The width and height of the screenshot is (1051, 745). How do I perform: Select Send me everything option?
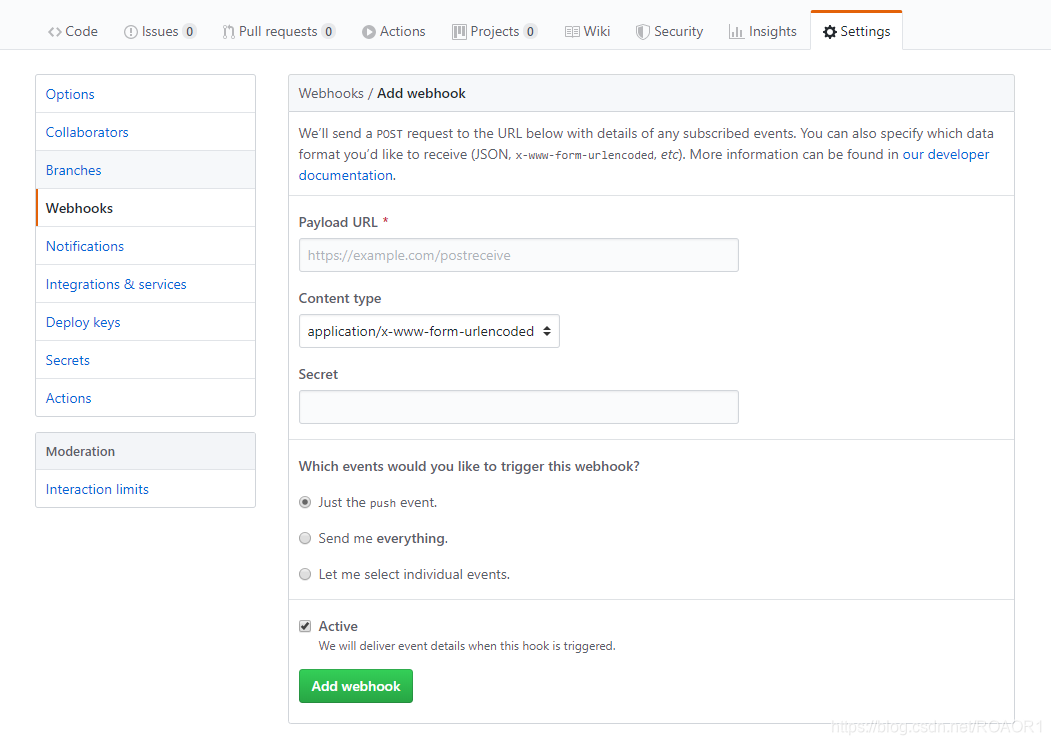coord(305,538)
